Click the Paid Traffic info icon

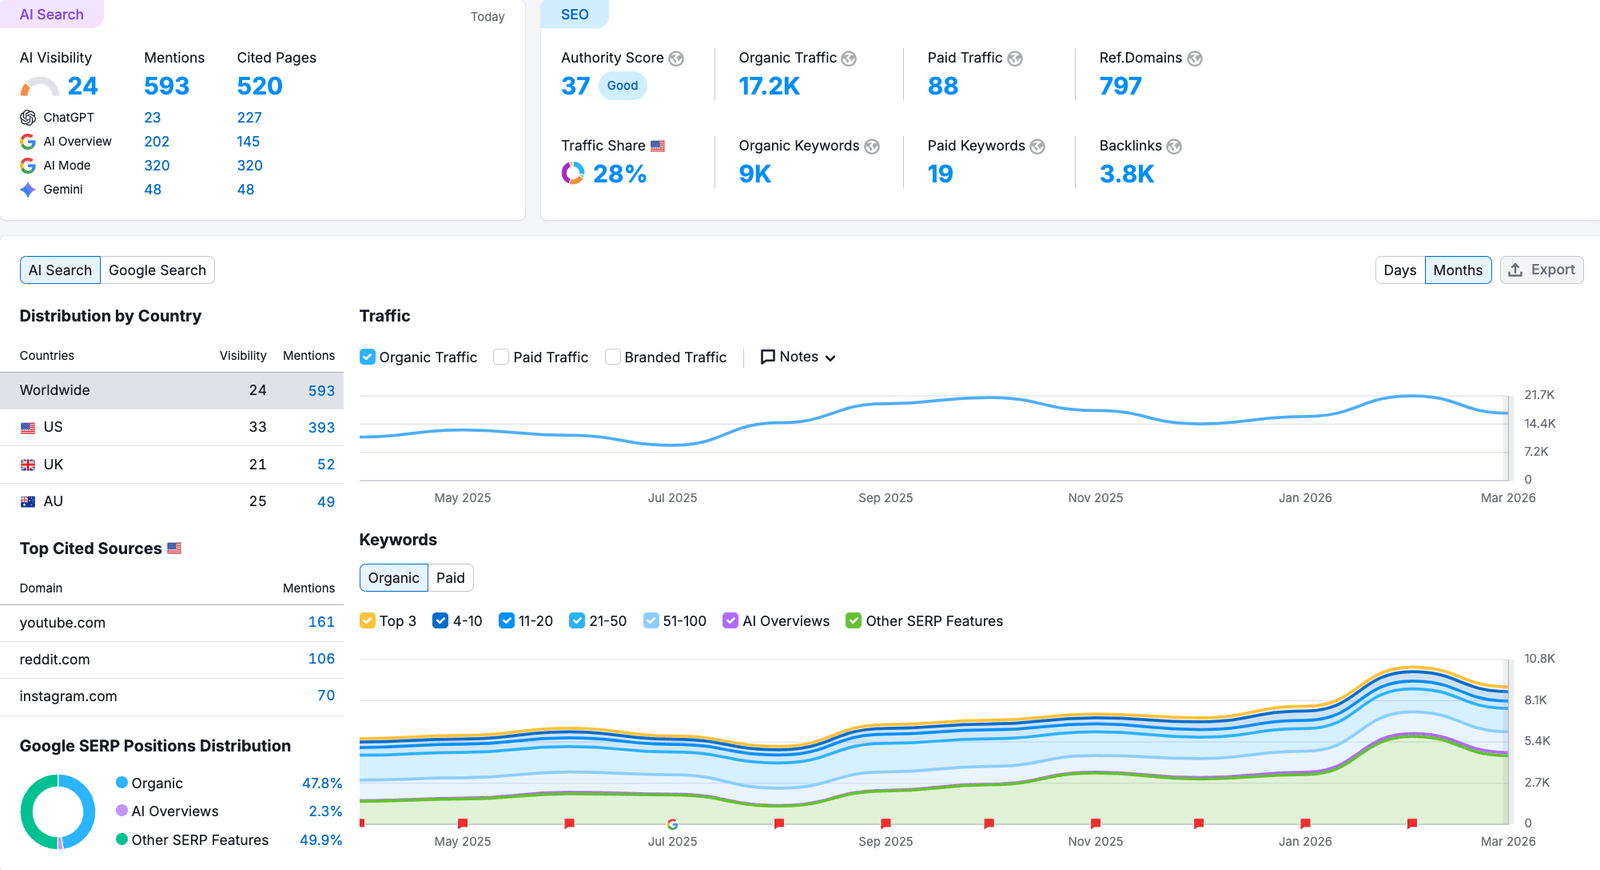click(1015, 59)
